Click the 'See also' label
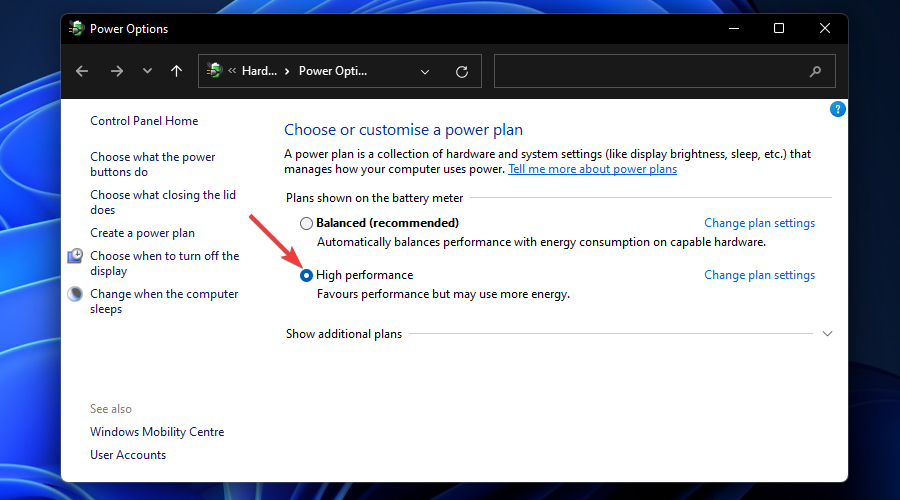Viewport: 900px width, 500px height. pyautogui.click(x=111, y=409)
